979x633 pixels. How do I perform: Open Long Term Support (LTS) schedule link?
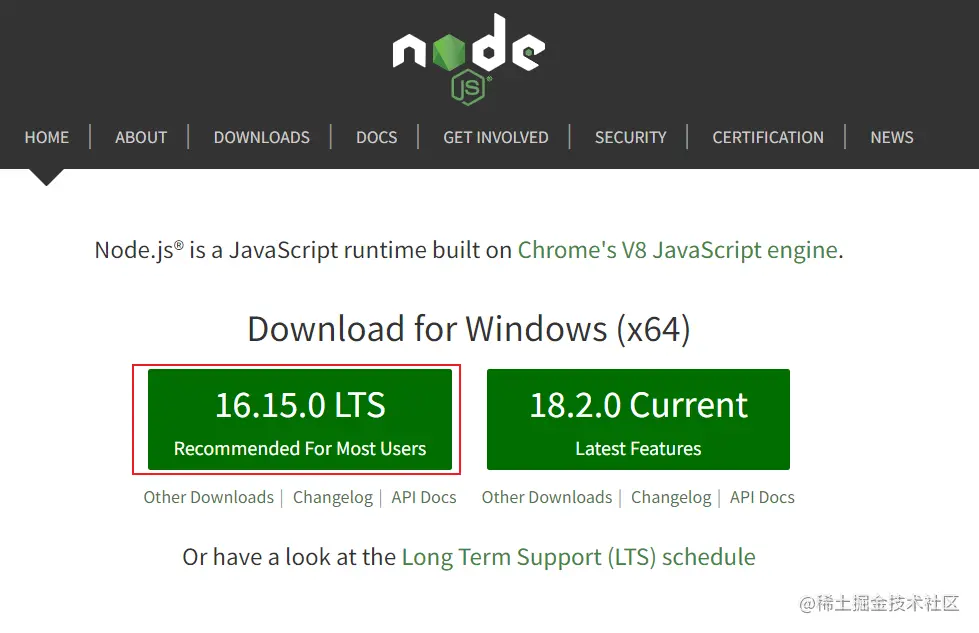[579, 557]
